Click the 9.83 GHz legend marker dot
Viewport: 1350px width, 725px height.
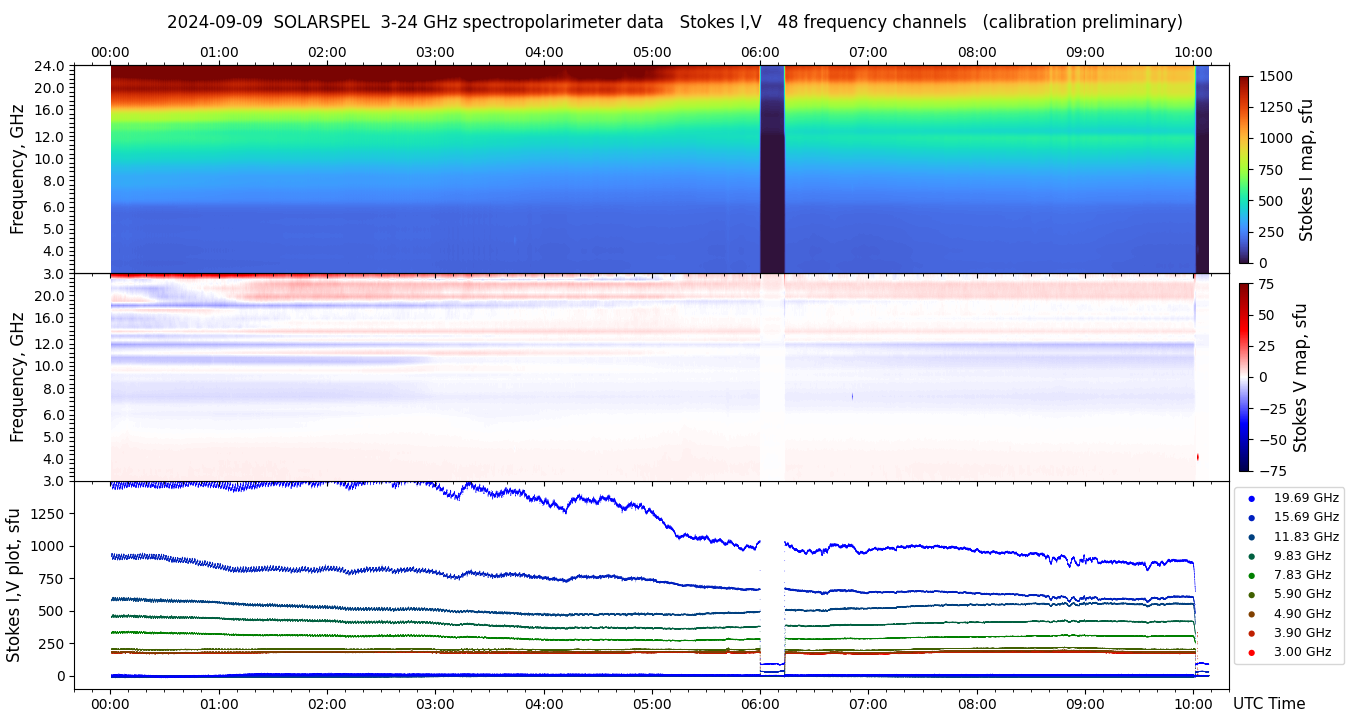click(x=1251, y=556)
